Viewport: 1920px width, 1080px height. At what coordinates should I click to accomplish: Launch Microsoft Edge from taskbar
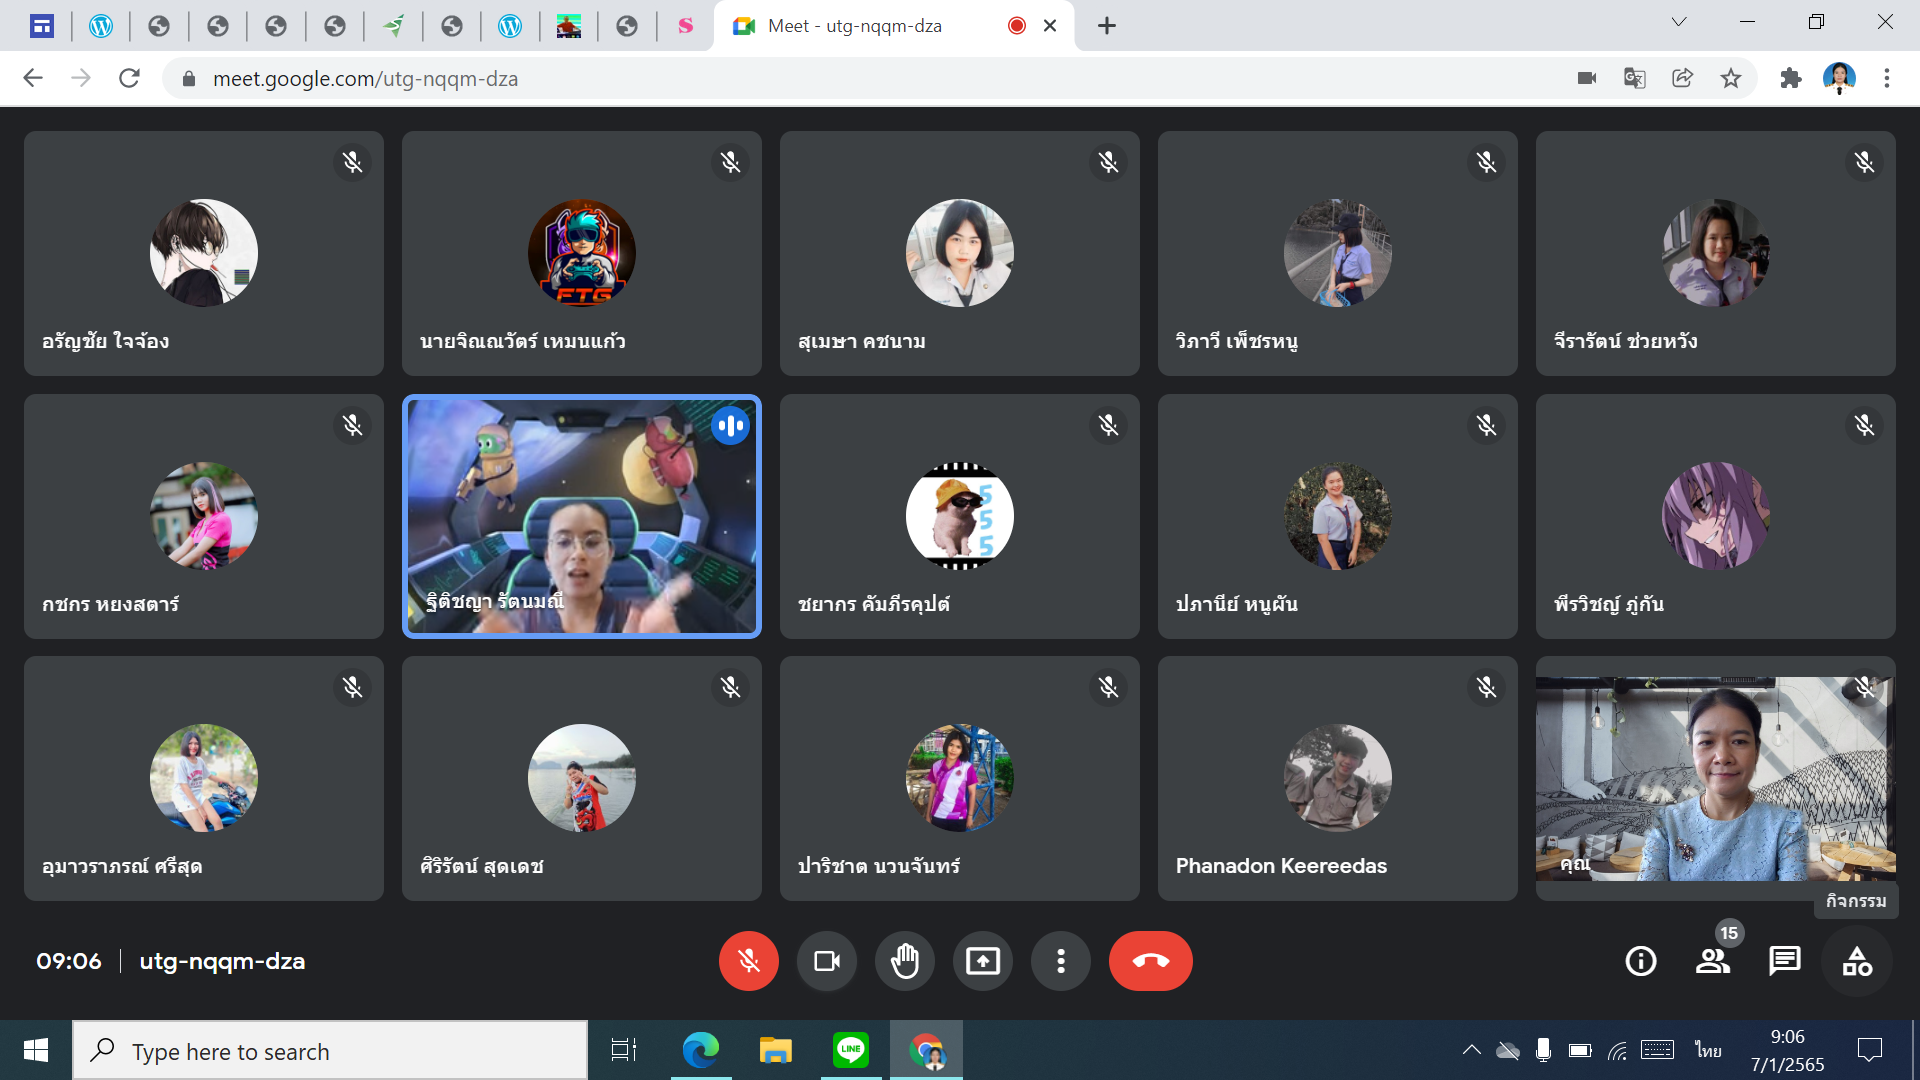click(700, 1050)
